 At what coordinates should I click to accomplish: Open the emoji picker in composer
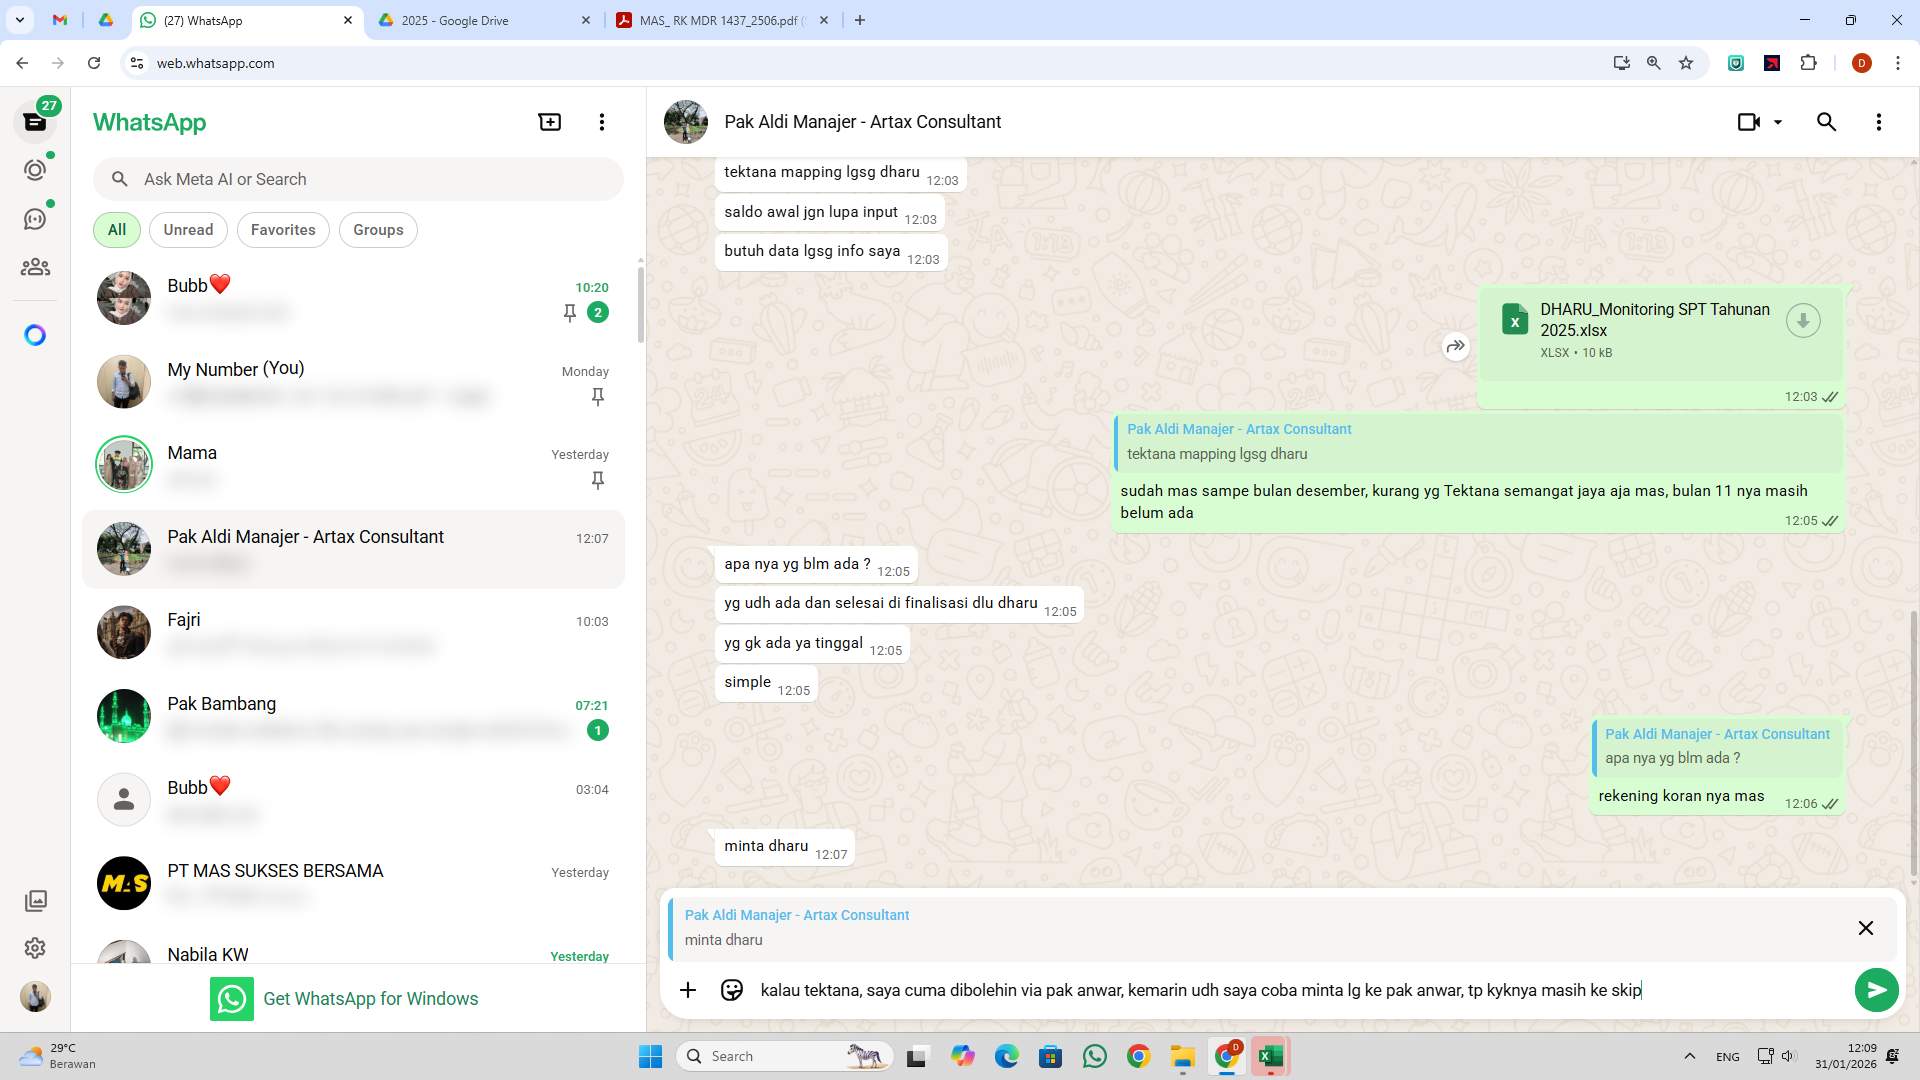click(732, 990)
